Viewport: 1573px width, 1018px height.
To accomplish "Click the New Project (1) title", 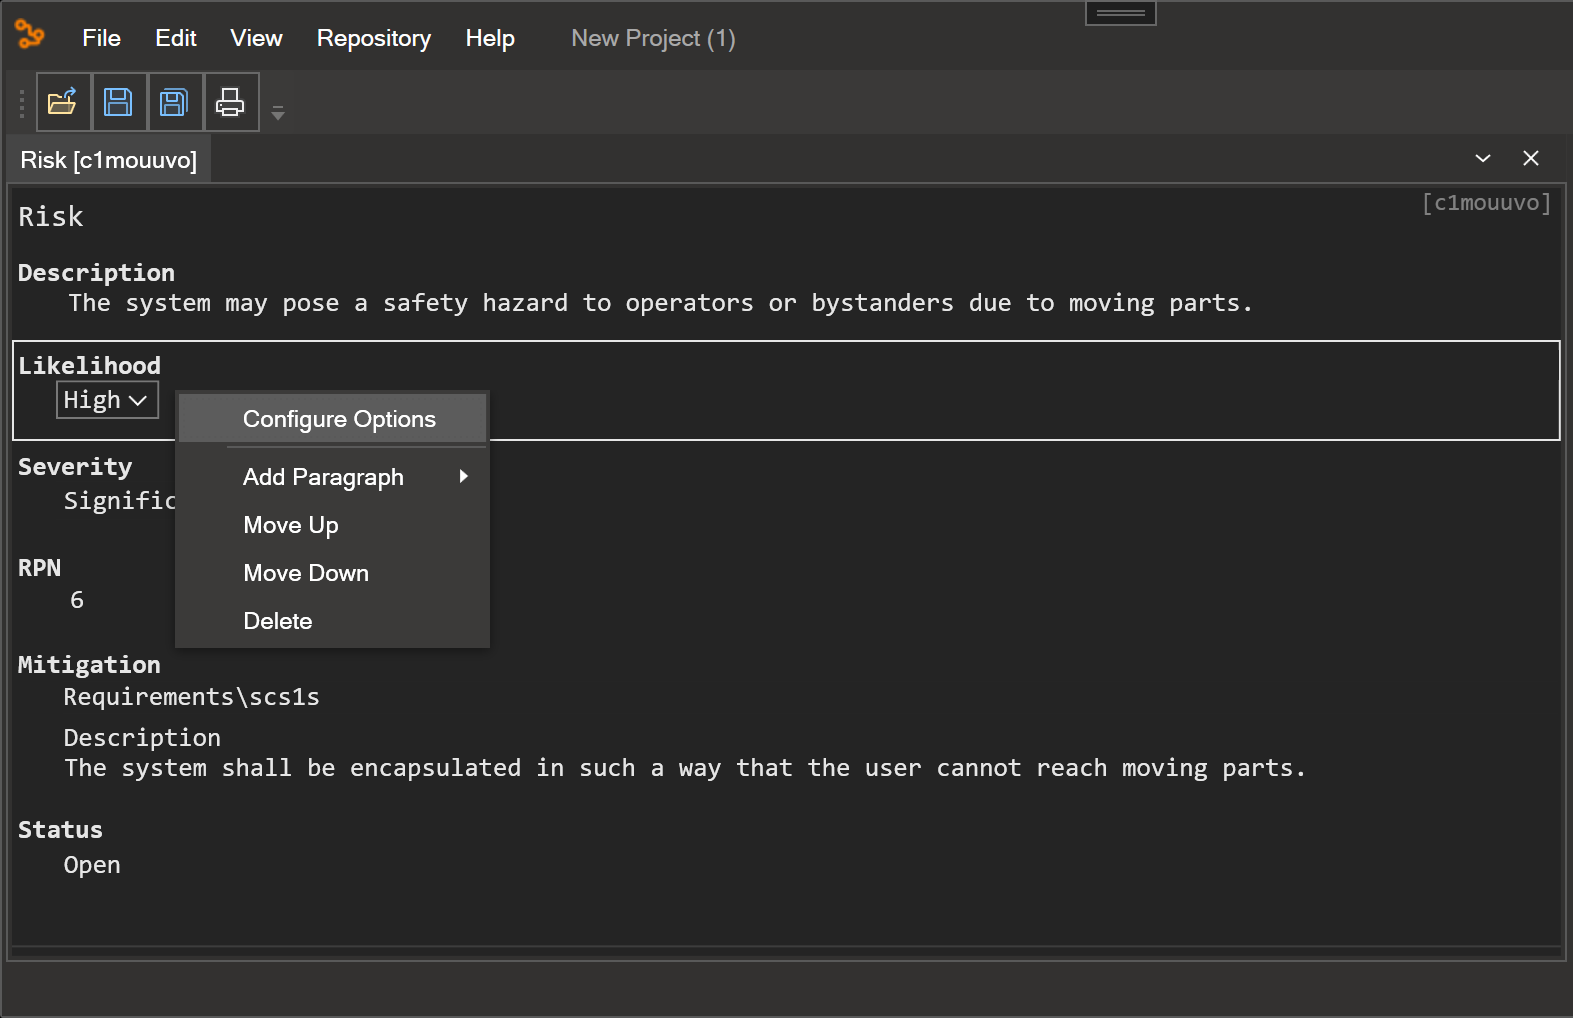I will point(653,38).
